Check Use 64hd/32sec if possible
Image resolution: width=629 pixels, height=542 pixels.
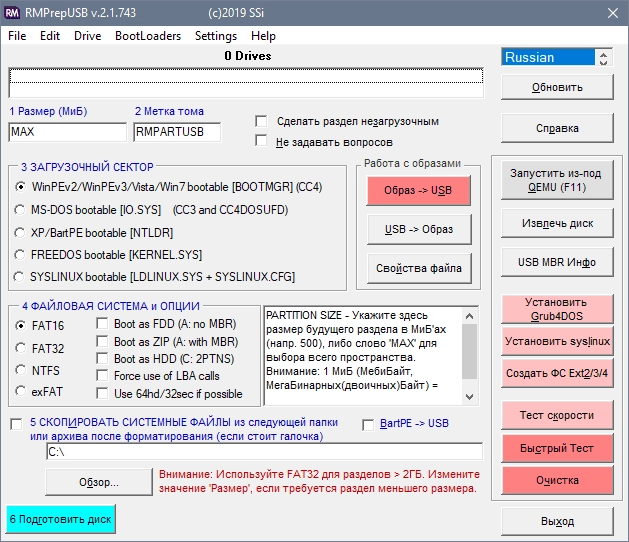tap(102, 394)
